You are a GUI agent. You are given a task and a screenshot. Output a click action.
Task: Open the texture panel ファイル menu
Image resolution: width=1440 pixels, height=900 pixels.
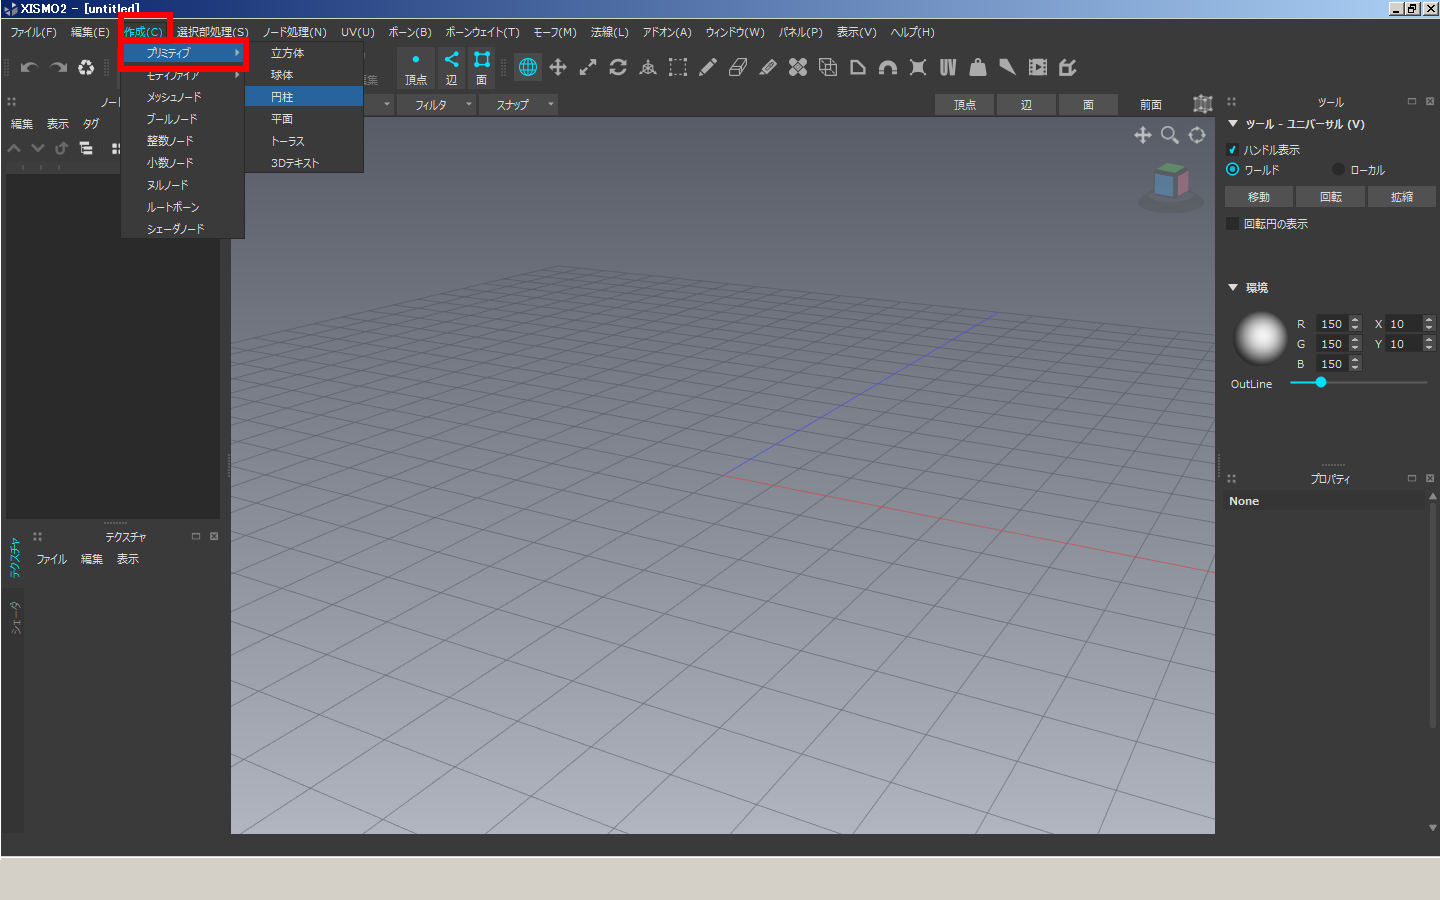coord(52,560)
